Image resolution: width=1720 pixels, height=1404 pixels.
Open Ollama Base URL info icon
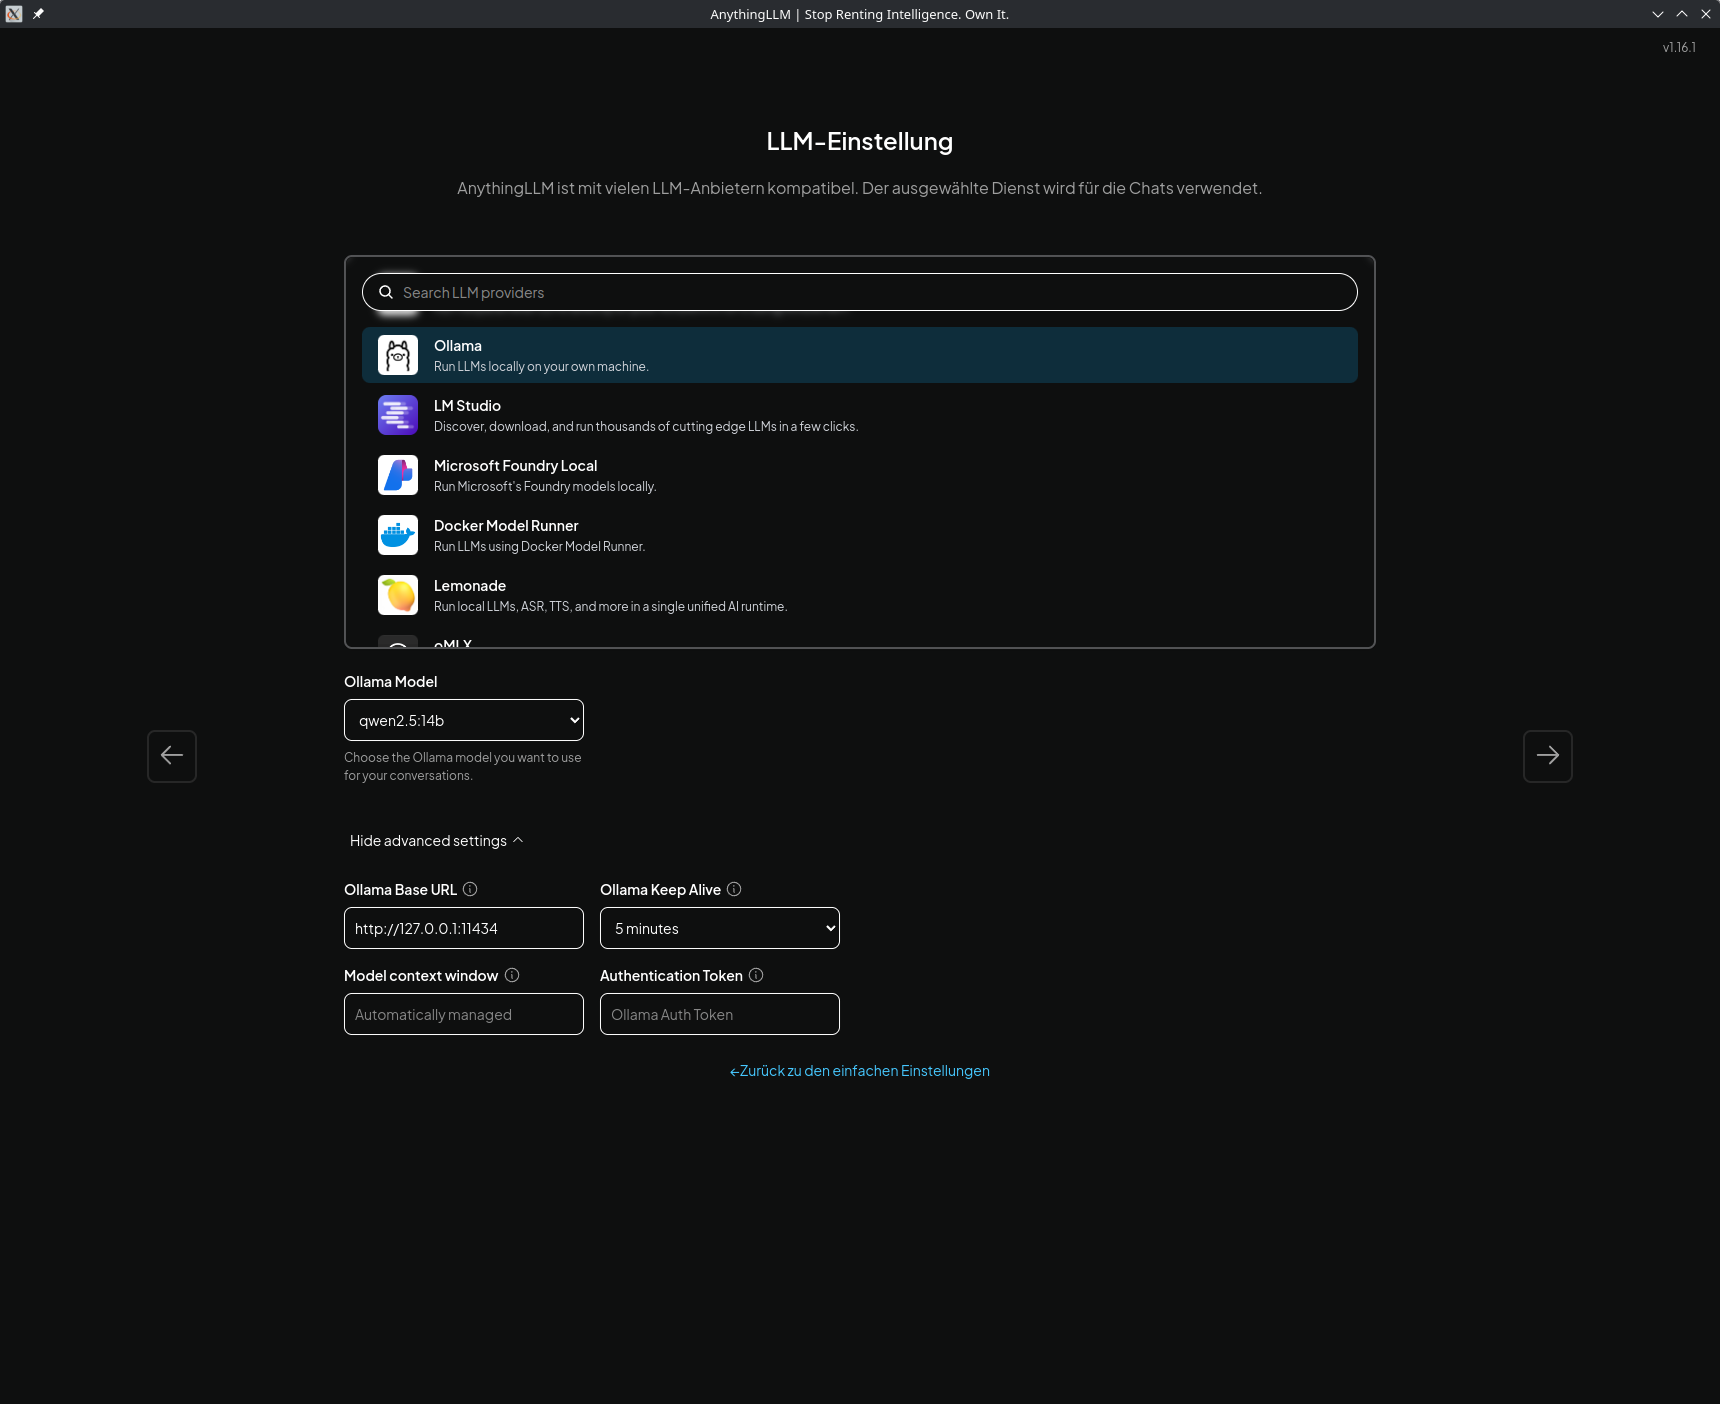coord(470,889)
